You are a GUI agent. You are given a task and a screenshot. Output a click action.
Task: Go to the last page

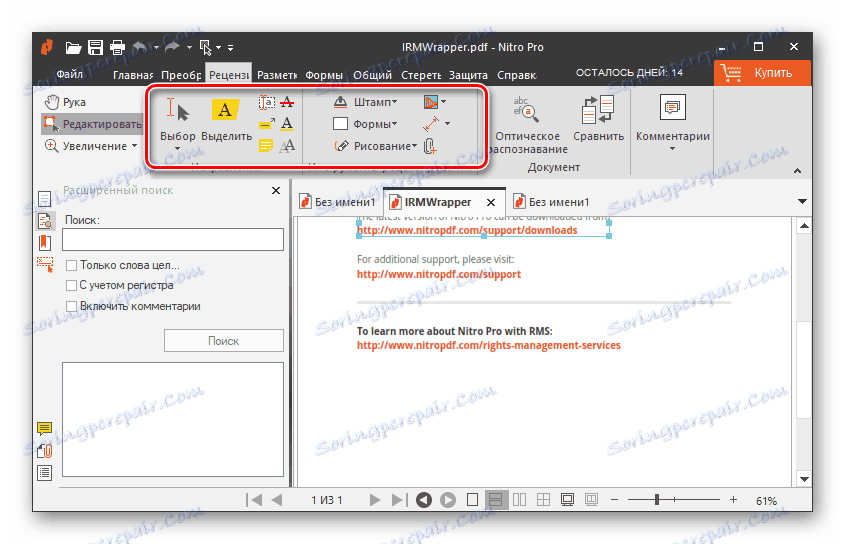pyautogui.click(x=398, y=500)
